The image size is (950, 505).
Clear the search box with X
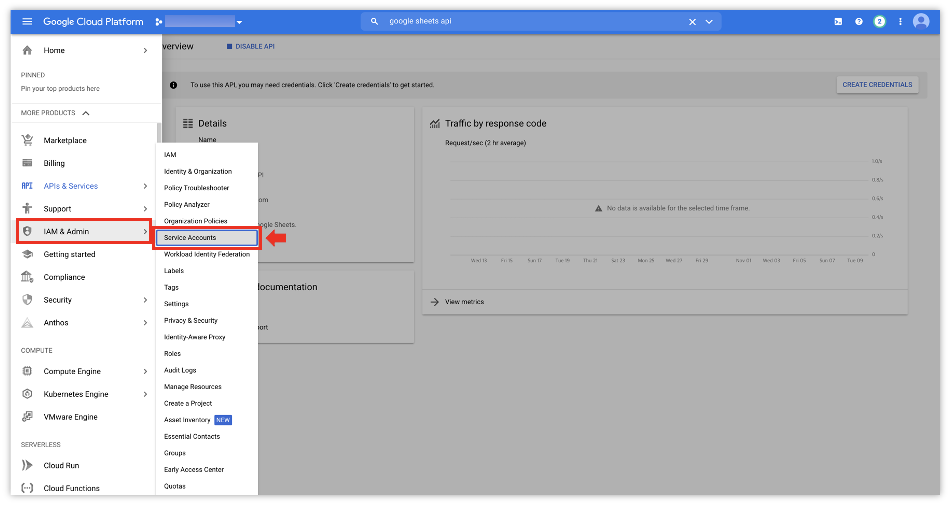(692, 22)
